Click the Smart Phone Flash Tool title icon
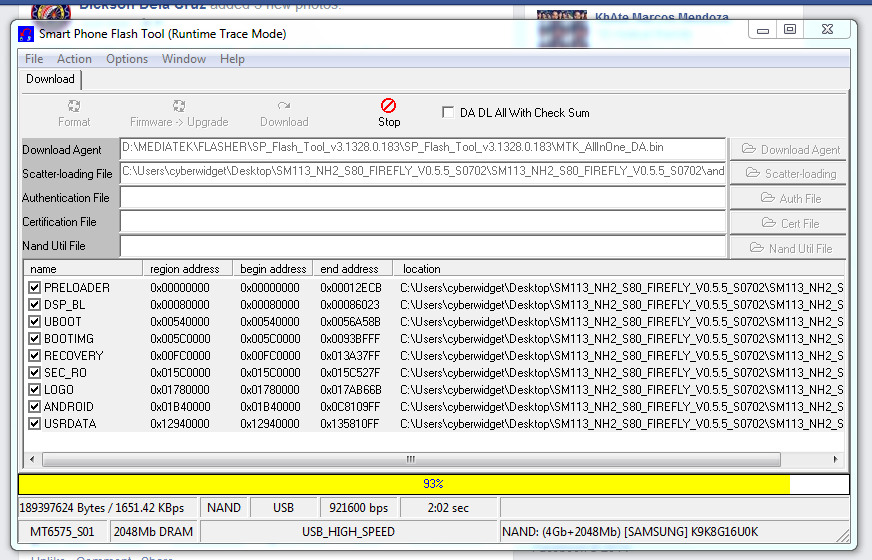The height and width of the screenshot is (560, 872). [27, 34]
